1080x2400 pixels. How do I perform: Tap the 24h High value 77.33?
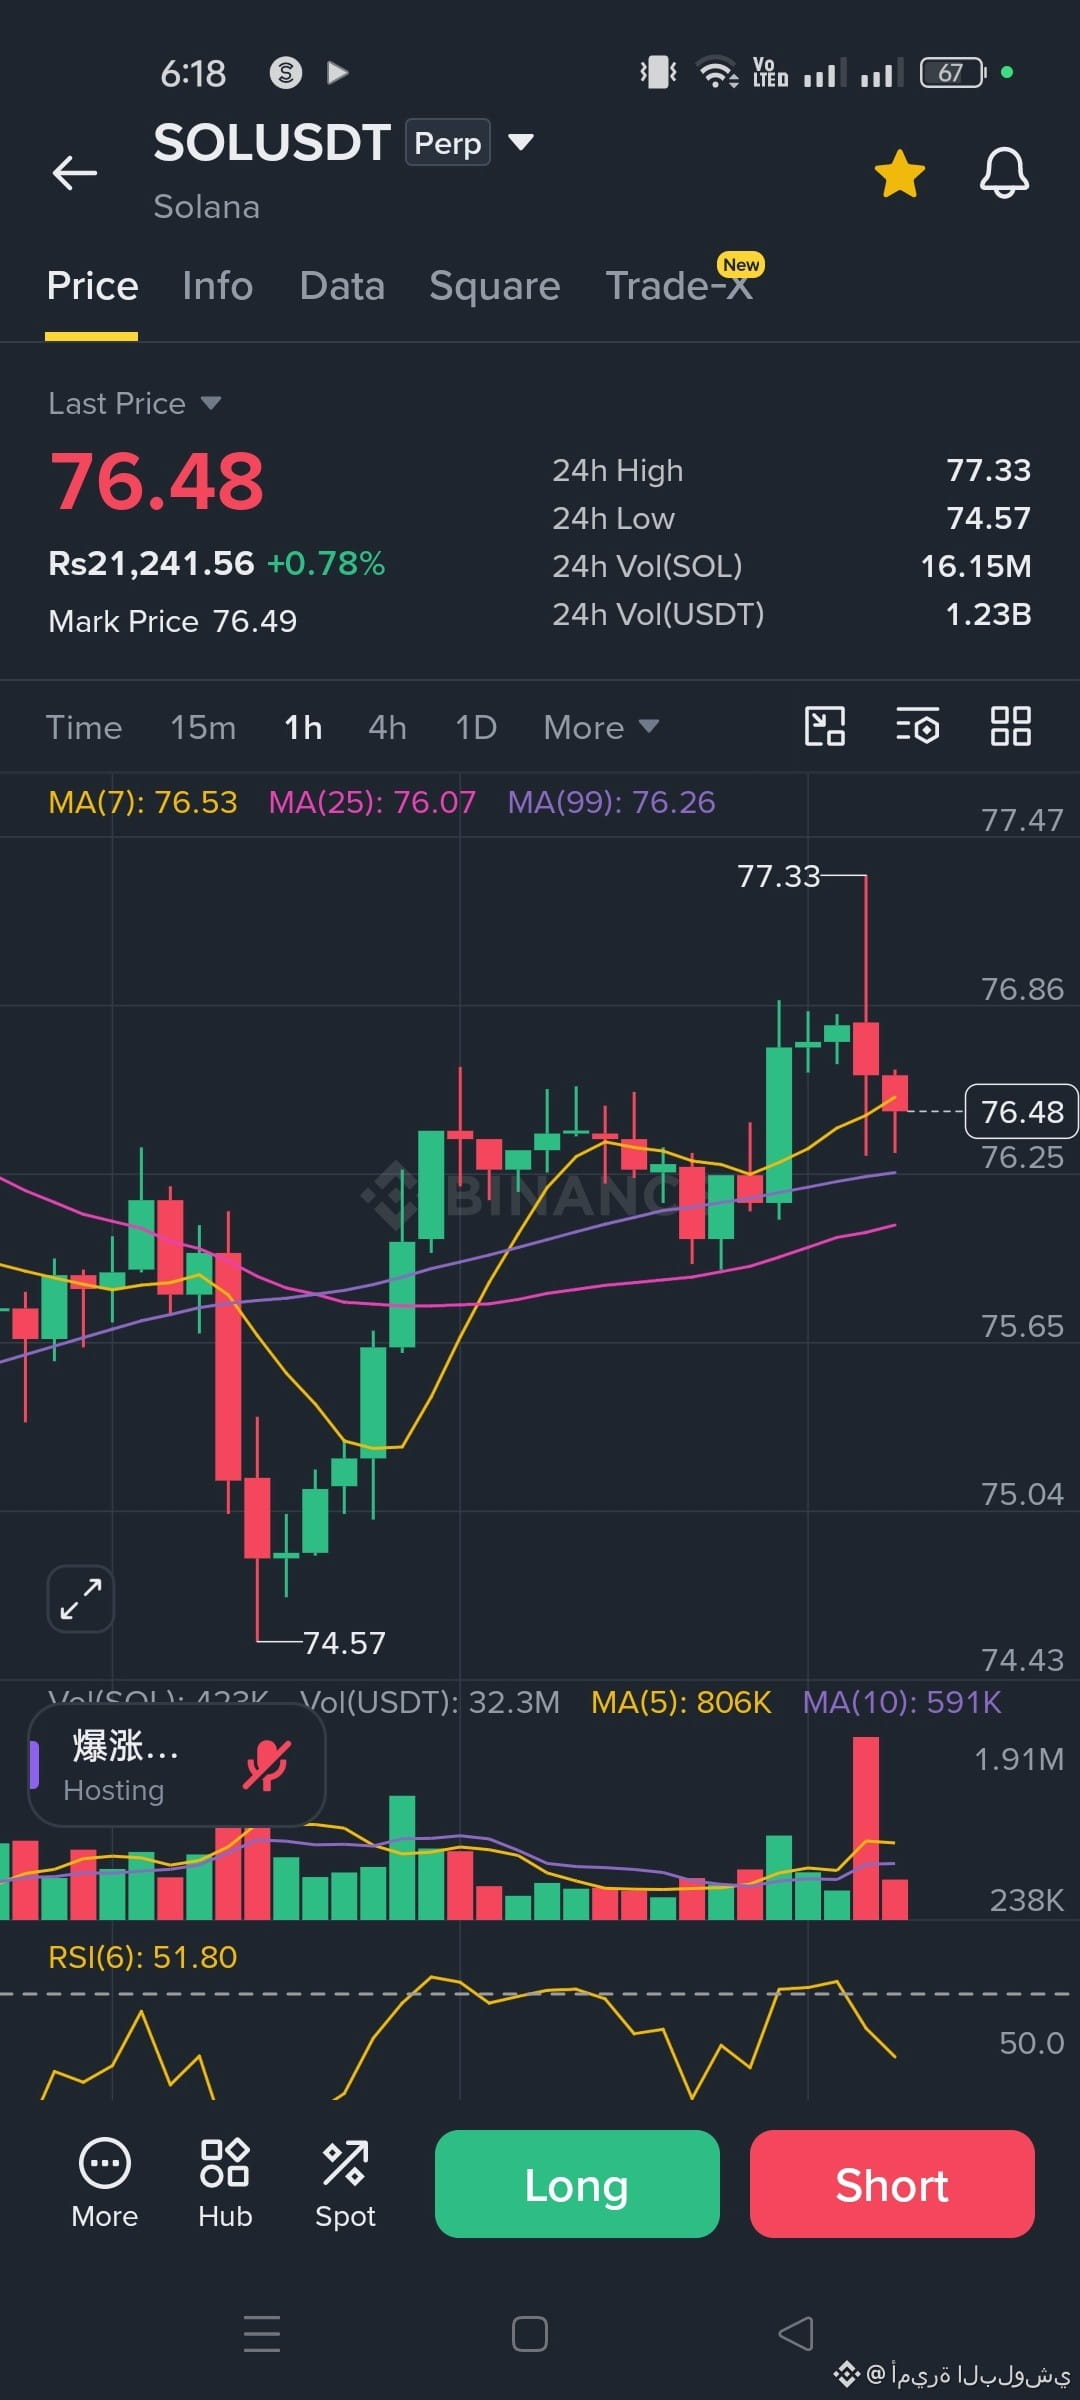pos(988,470)
